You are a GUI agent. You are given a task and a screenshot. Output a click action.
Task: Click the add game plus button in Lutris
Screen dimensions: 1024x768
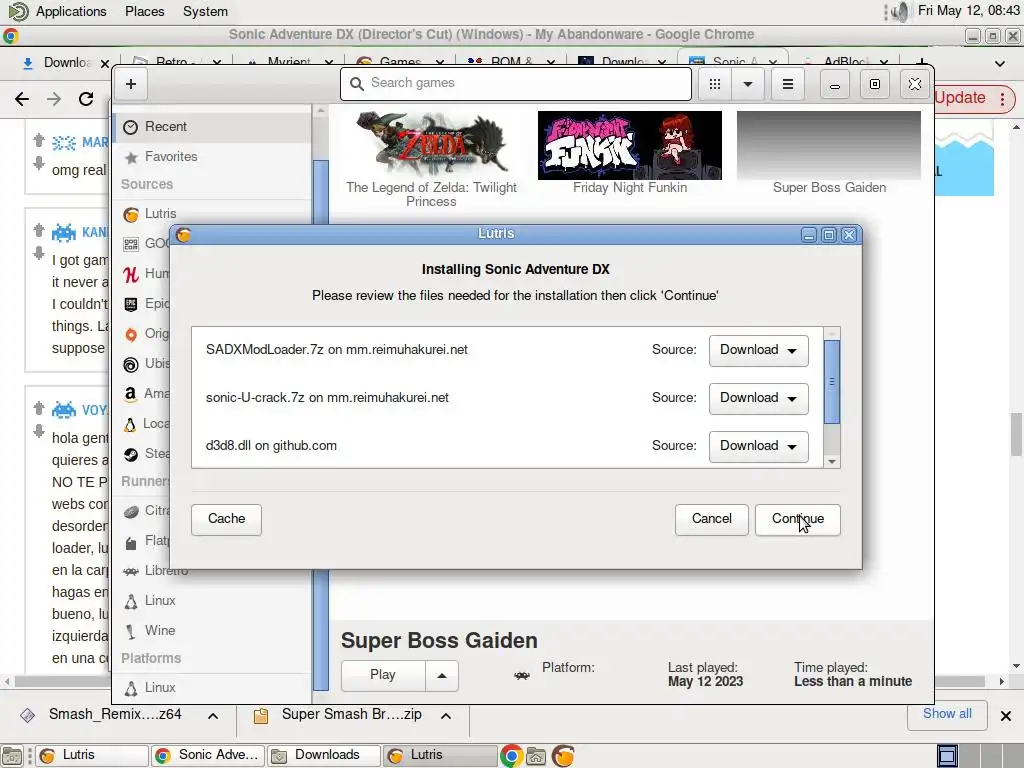(131, 84)
